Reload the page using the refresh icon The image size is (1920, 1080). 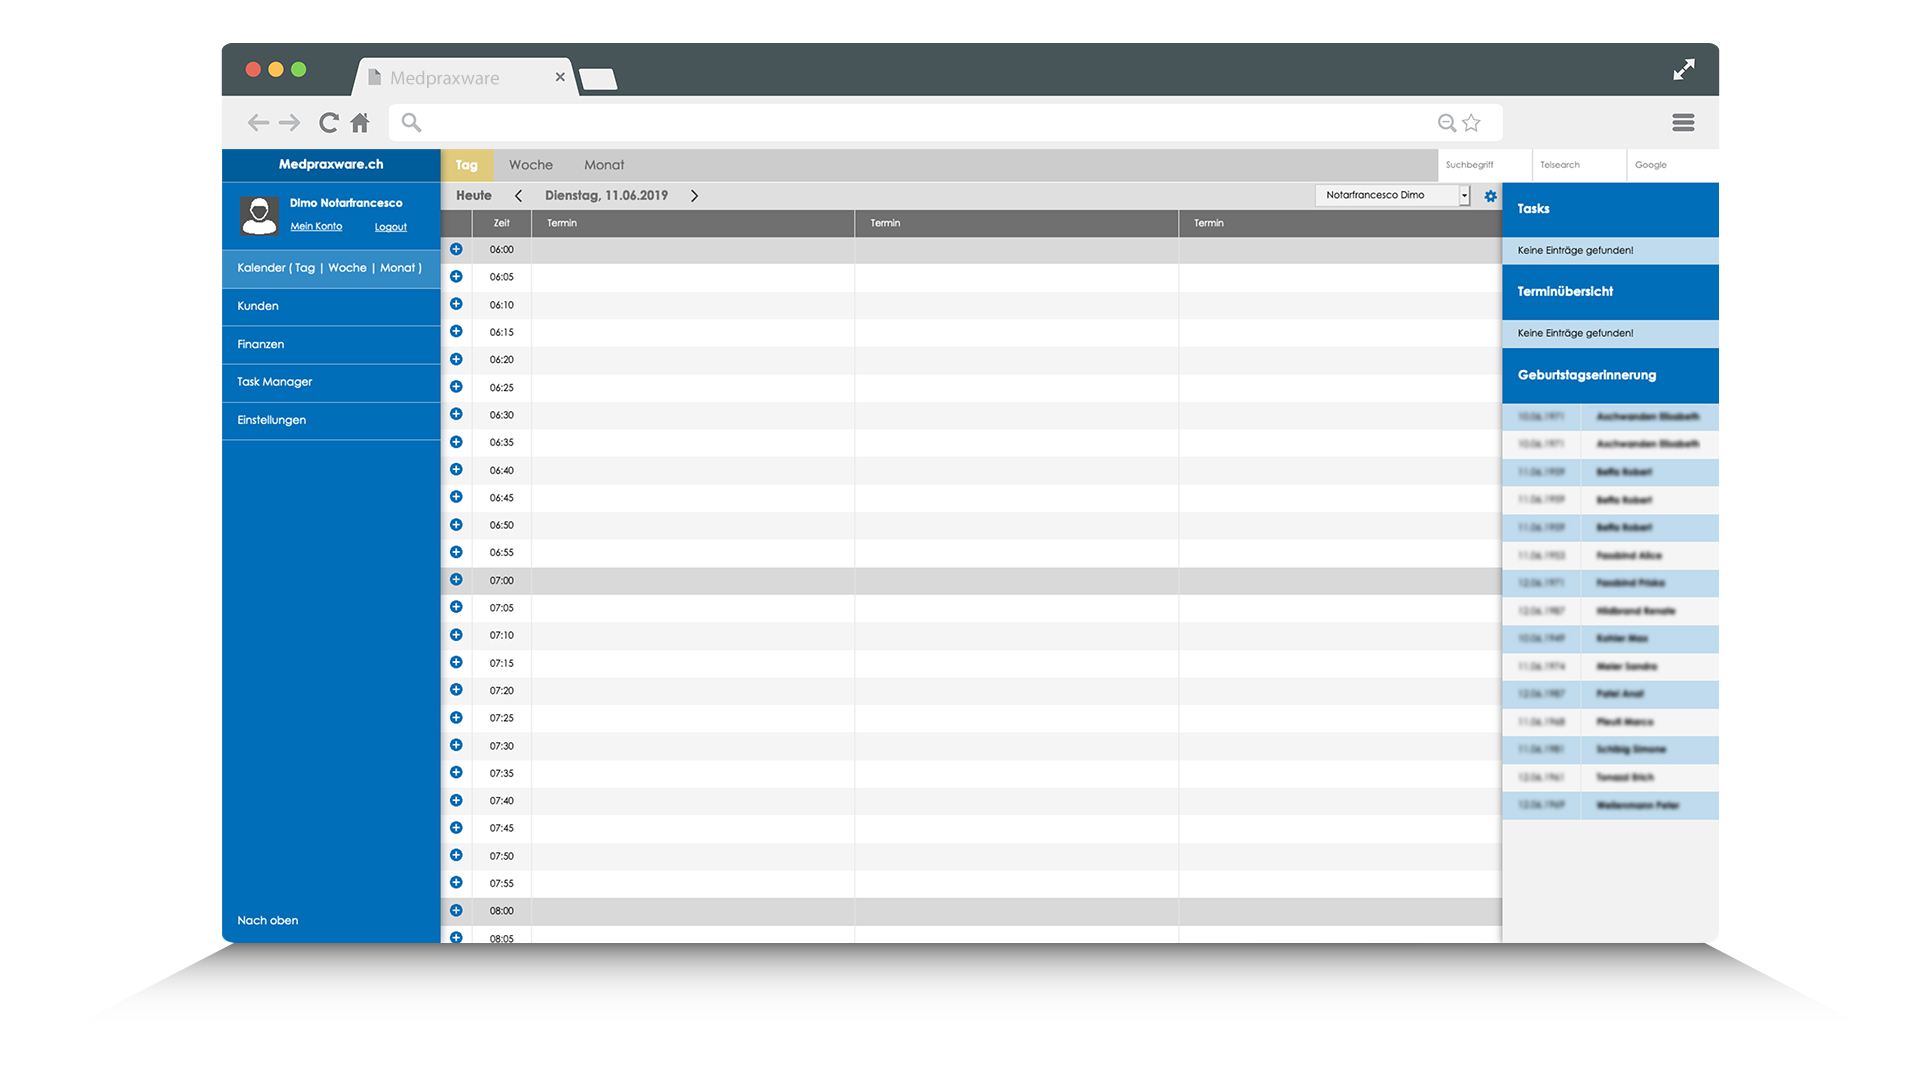pyautogui.click(x=328, y=122)
